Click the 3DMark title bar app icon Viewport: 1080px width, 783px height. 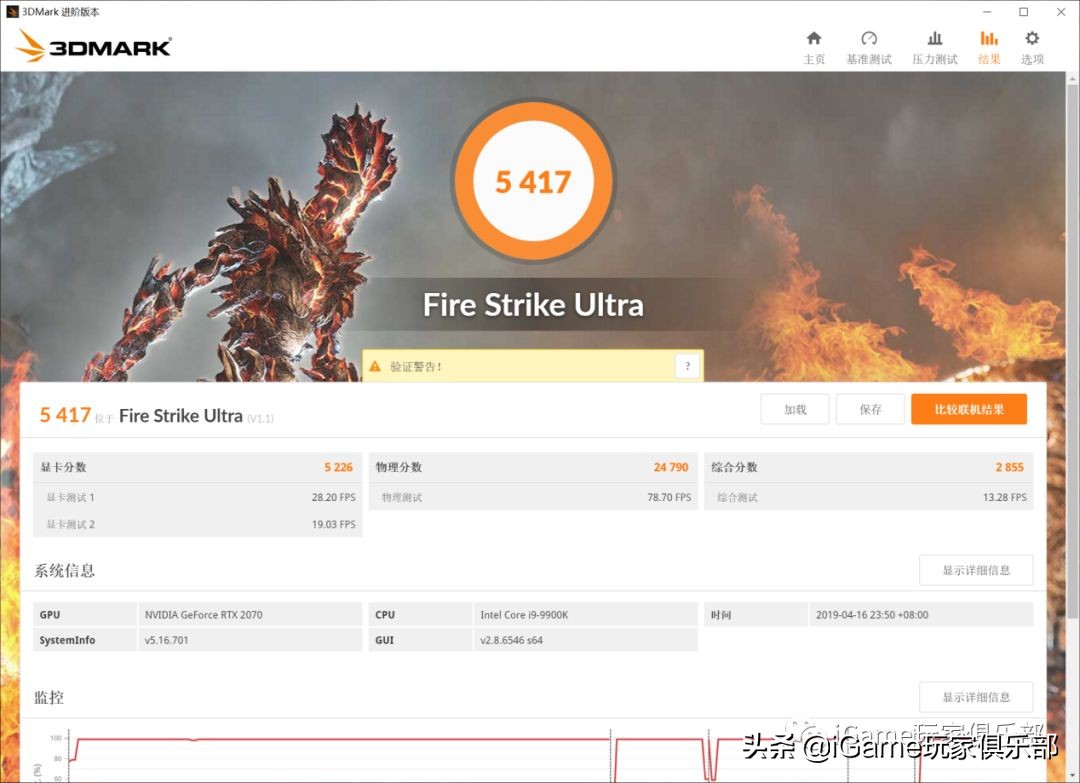[x=12, y=12]
